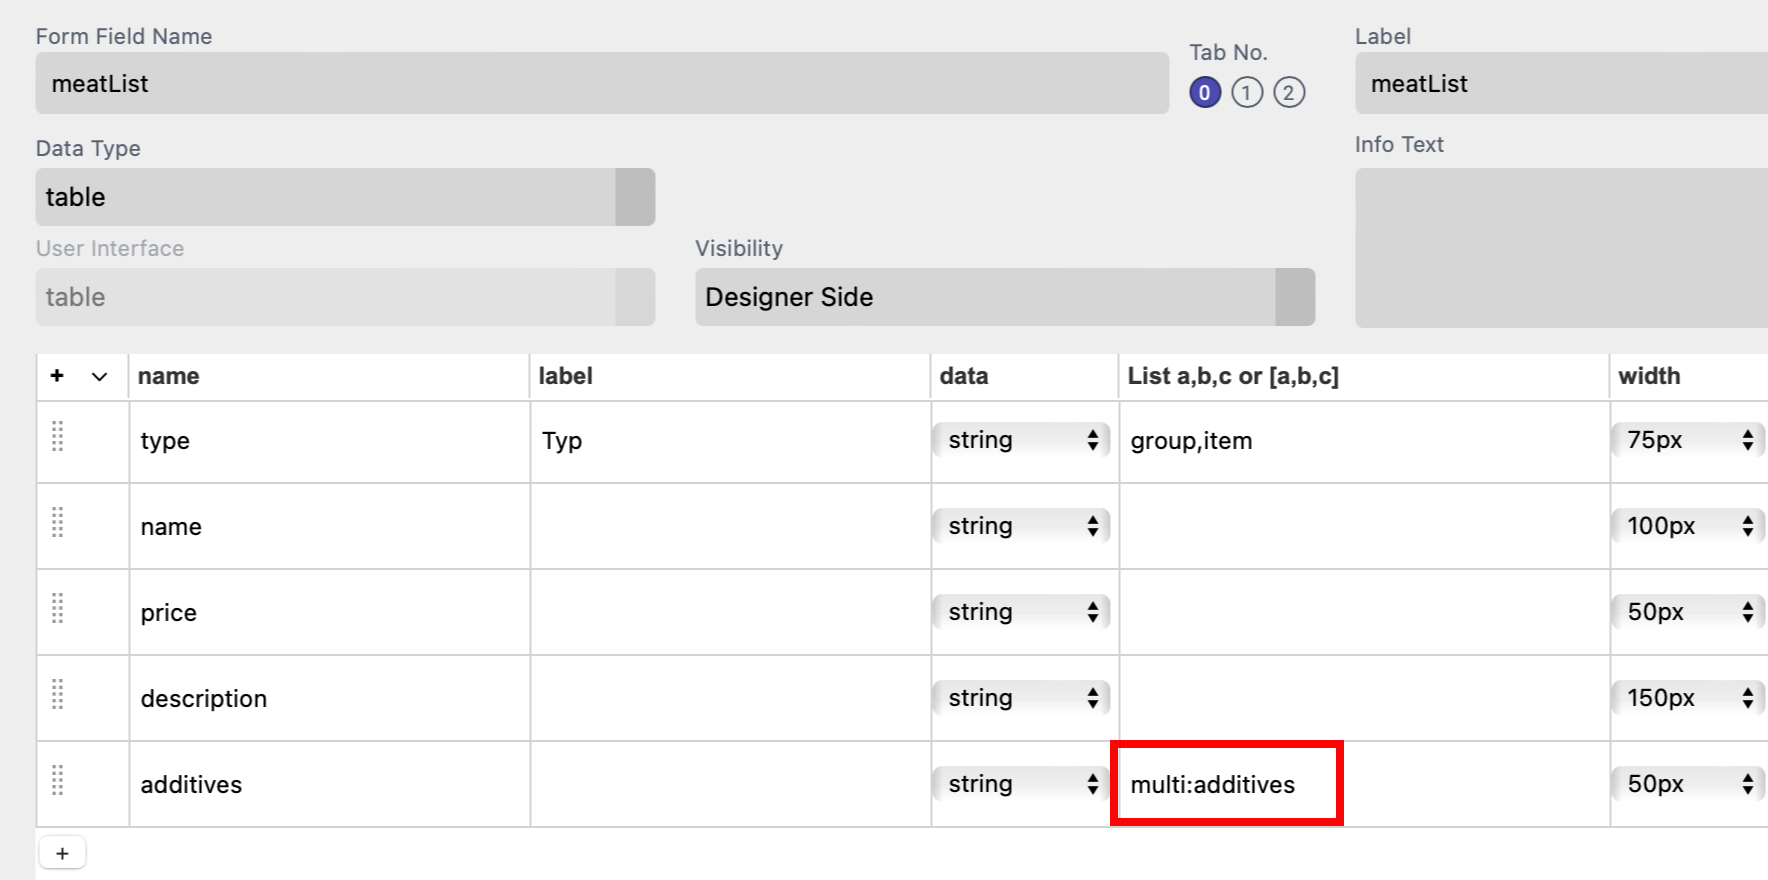Click the drag handle of the additives row
Screen dimensions: 1768x880
(x=58, y=781)
